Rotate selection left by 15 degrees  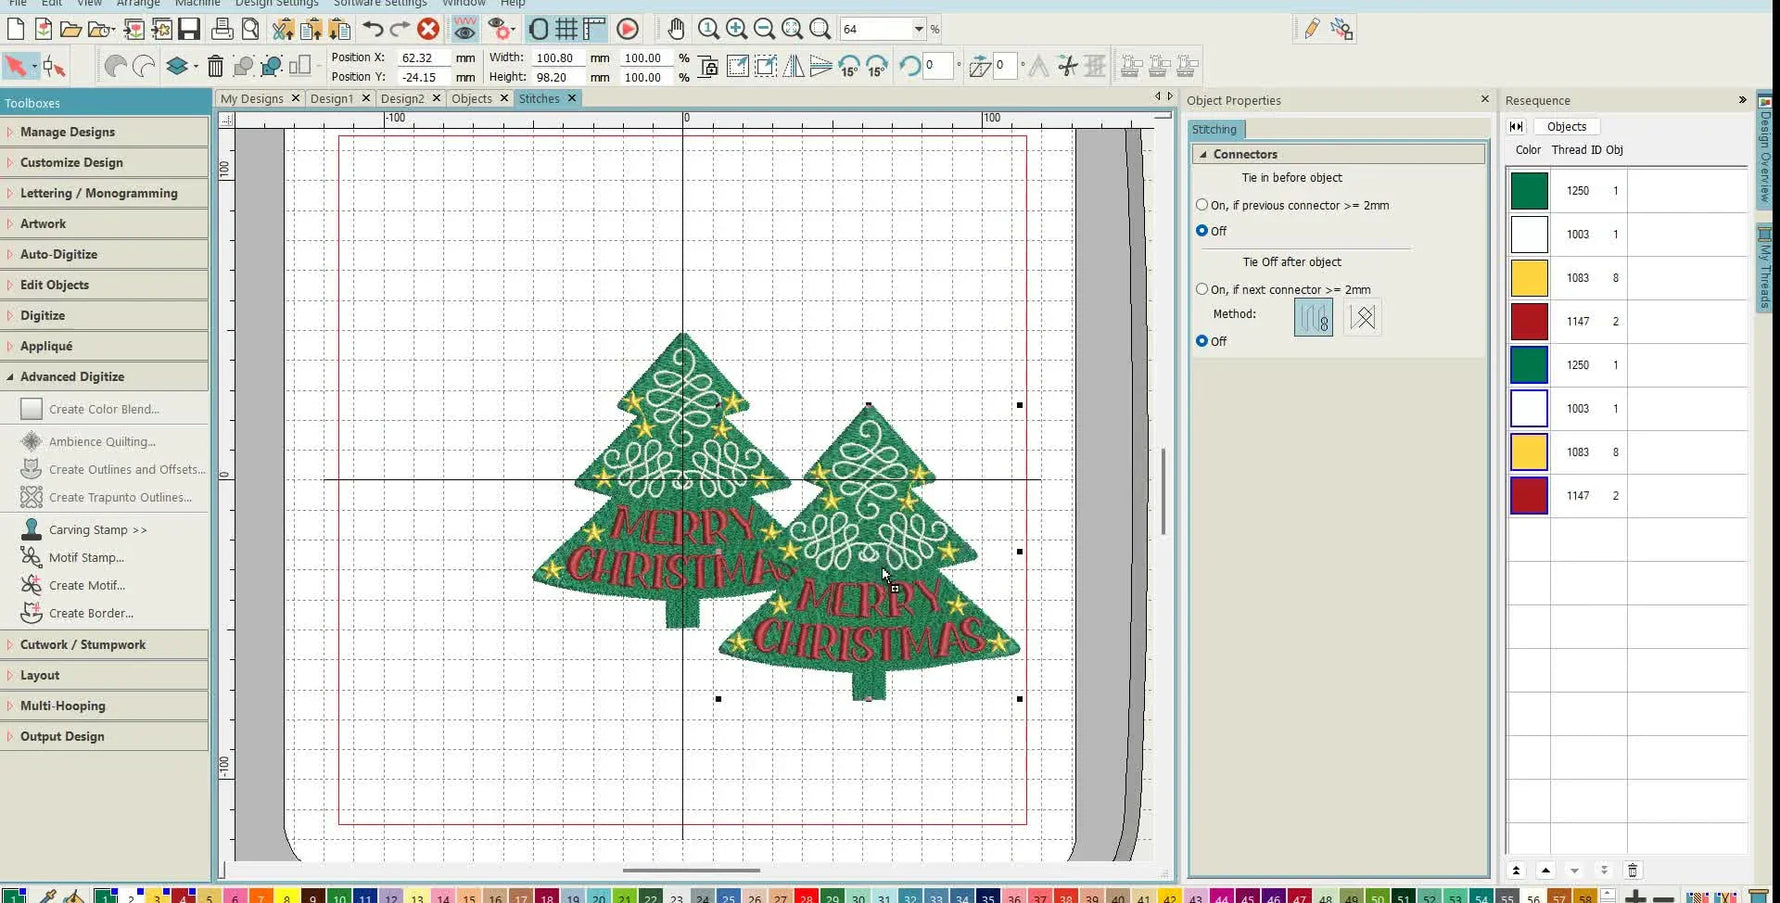point(849,67)
